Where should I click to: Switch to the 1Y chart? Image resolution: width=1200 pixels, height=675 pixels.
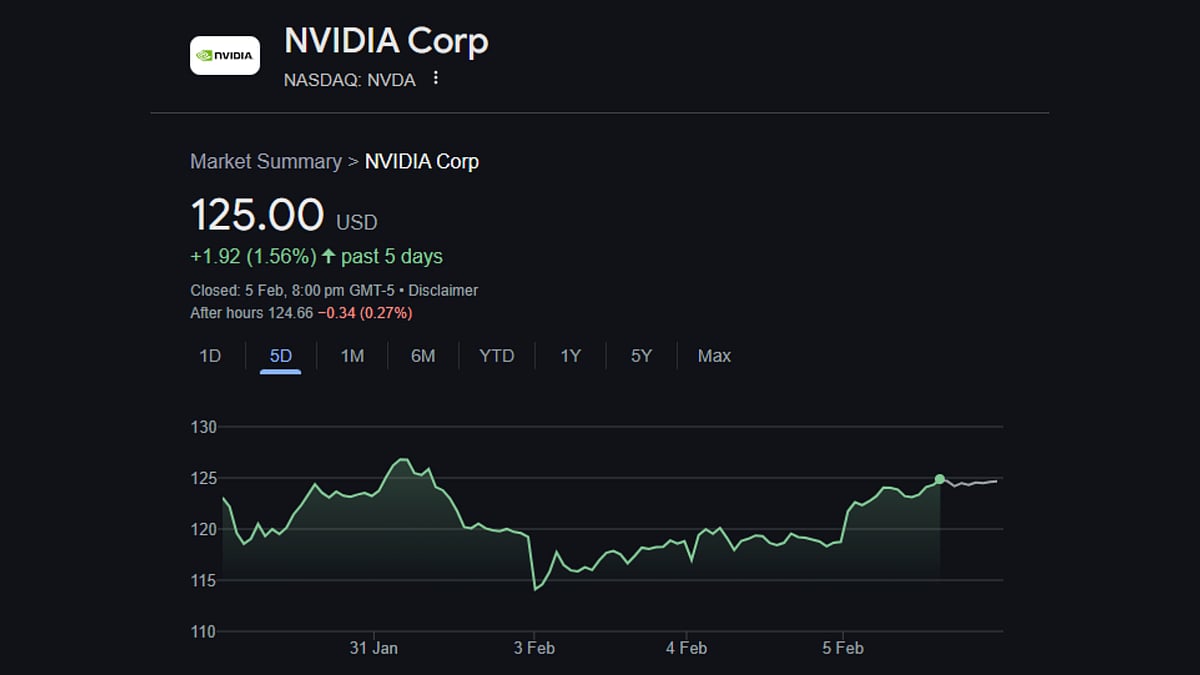coord(569,355)
